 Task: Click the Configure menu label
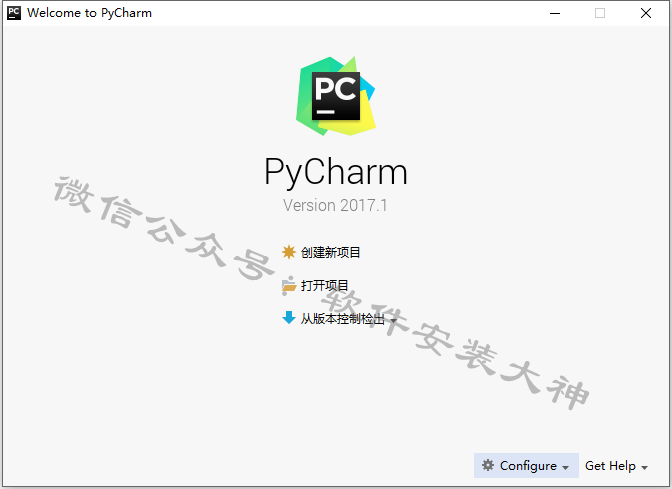(x=528, y=465)
